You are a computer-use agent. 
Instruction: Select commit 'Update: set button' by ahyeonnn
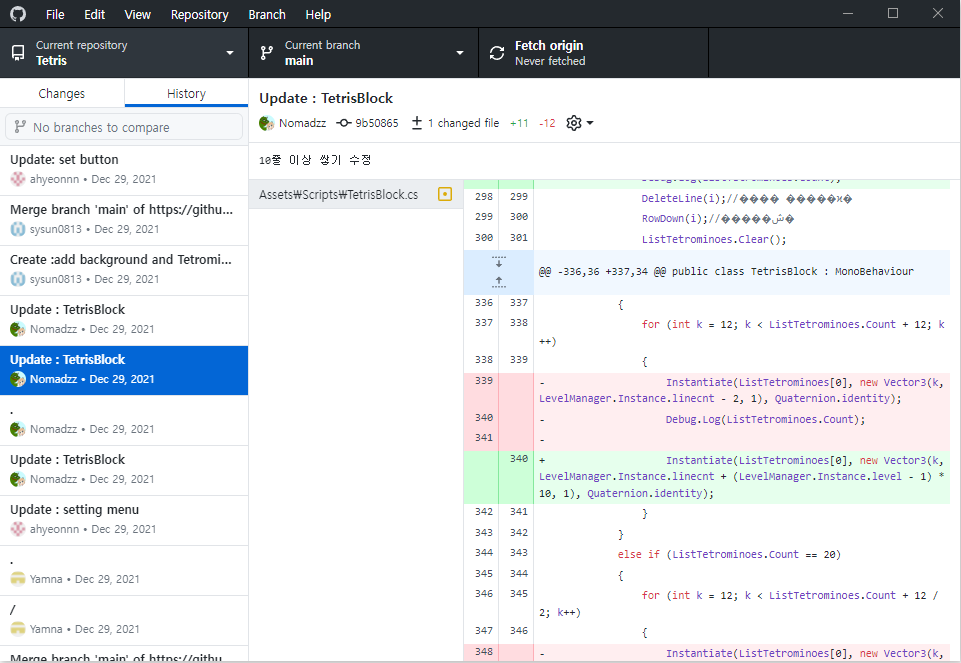click(124, 170)
